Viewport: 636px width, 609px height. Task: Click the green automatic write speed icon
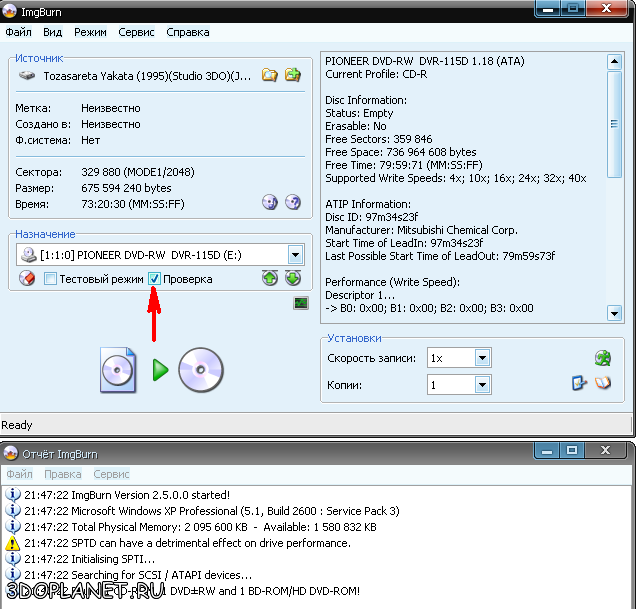pyautogui.click(x=602, y=358)
